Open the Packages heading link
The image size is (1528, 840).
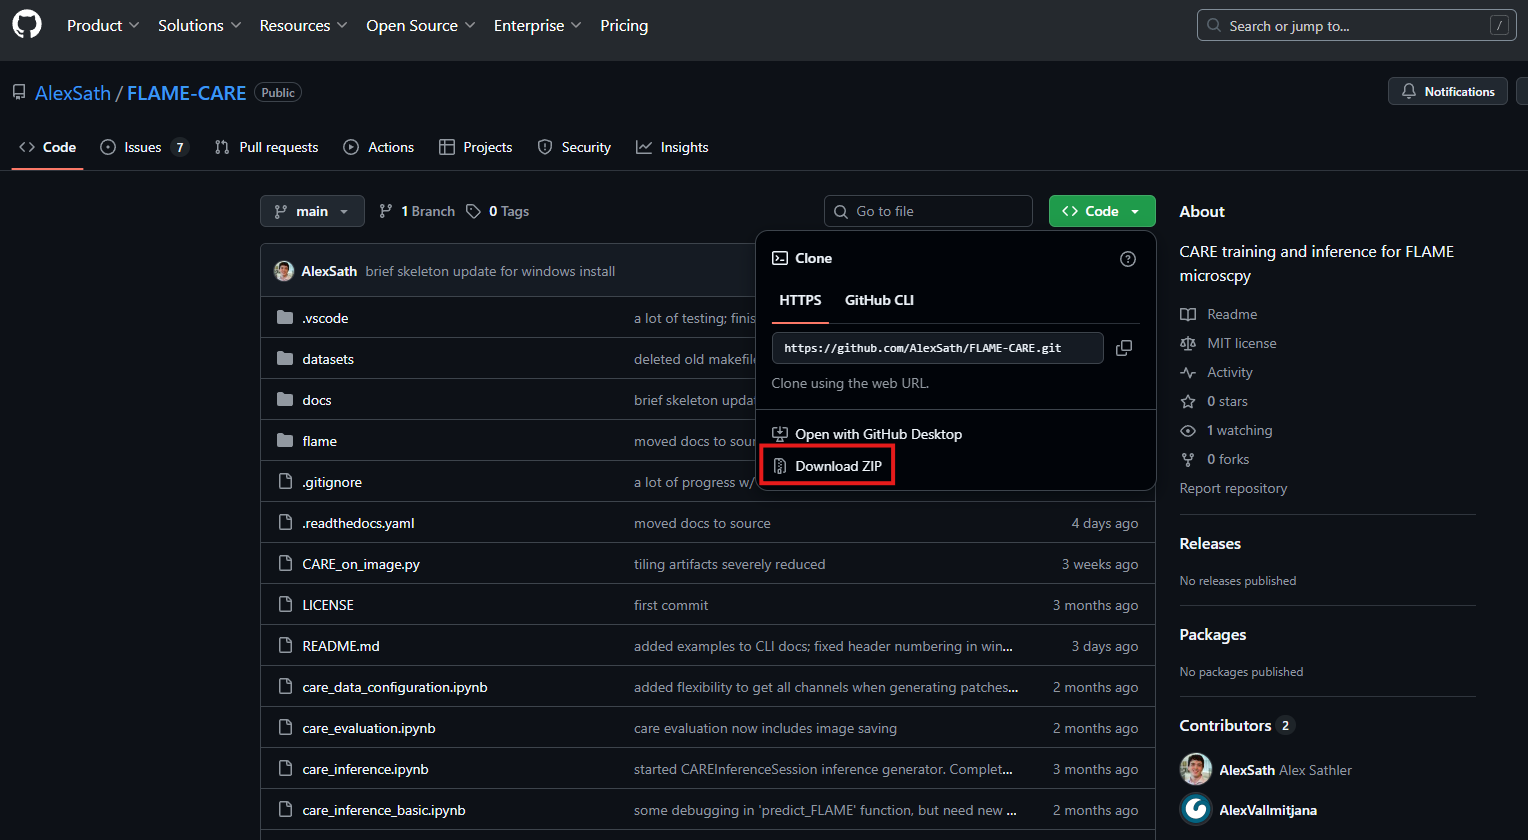tap(1212, 634)
